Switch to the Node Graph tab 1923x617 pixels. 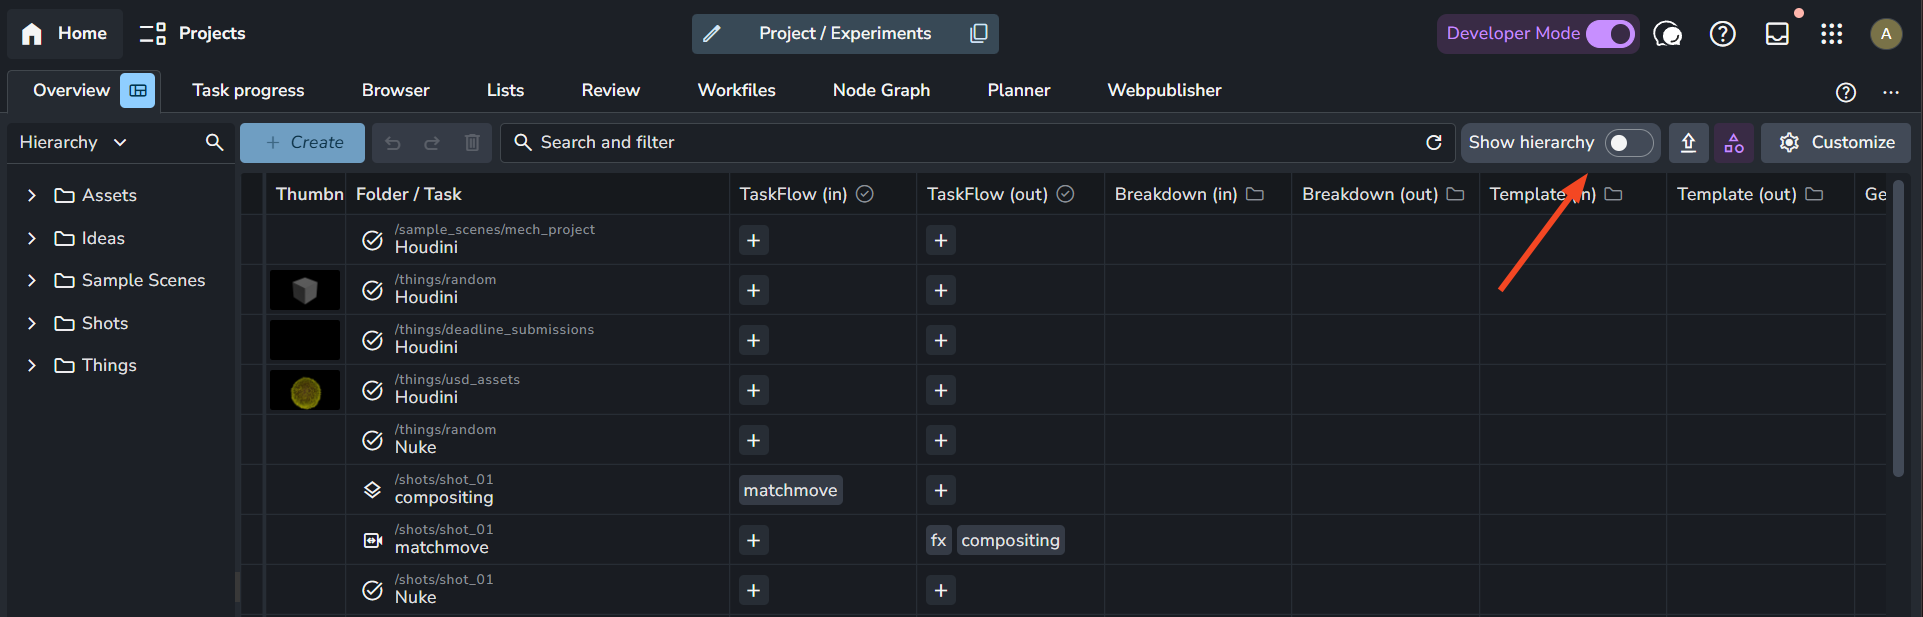pyautogui.click(x=881, y=90)
